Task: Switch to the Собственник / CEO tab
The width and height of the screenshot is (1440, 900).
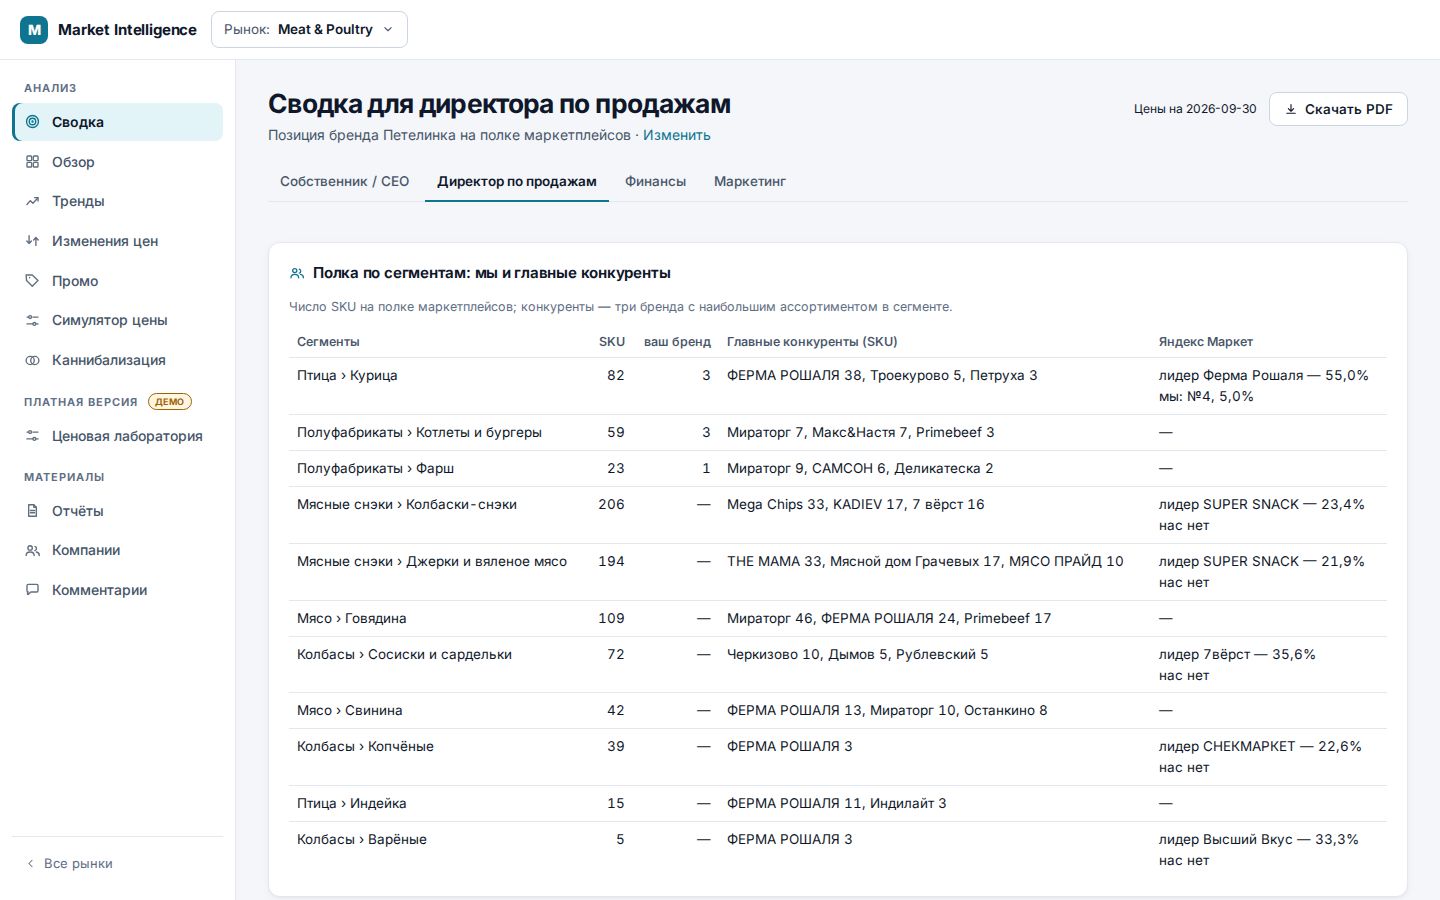Action: (x=344, y=181)
